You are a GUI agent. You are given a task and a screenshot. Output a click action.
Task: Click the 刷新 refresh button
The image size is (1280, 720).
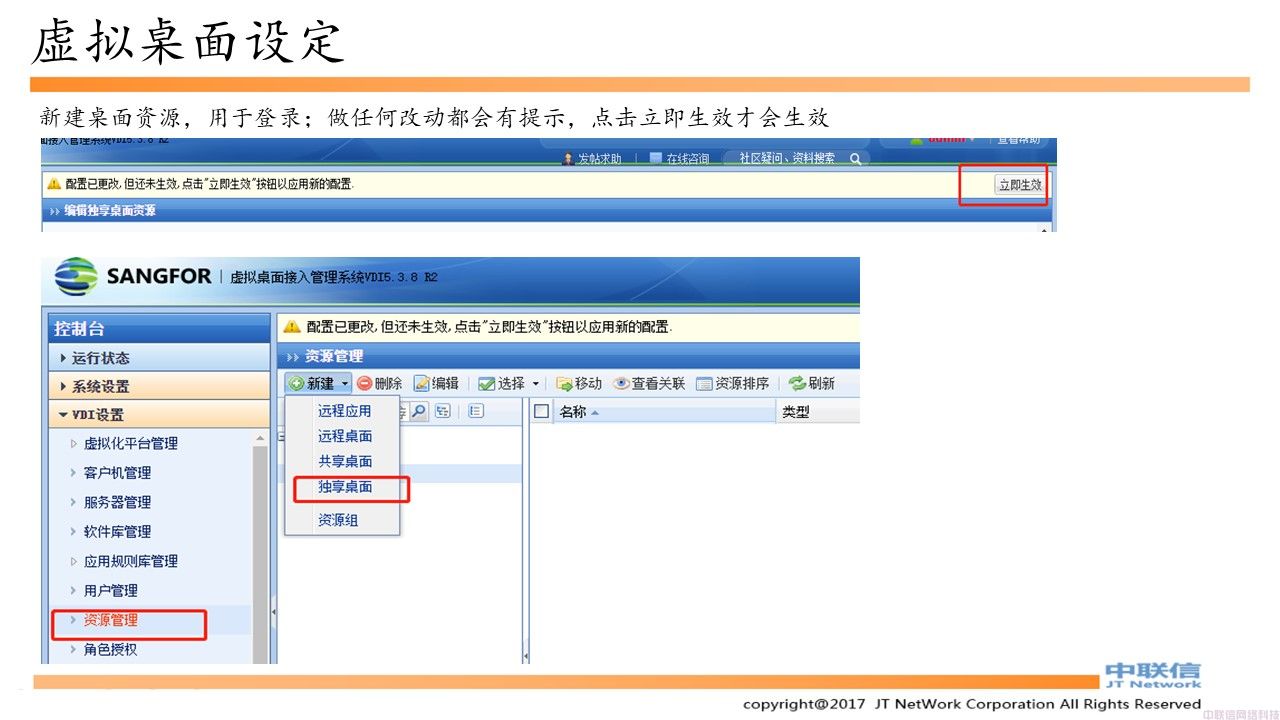click(x=811, y=384)
